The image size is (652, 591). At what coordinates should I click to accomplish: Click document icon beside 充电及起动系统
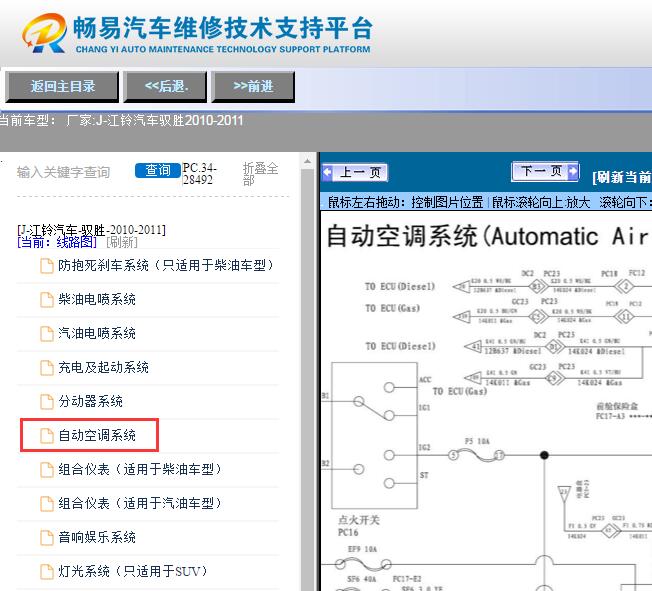click(47, 368)
